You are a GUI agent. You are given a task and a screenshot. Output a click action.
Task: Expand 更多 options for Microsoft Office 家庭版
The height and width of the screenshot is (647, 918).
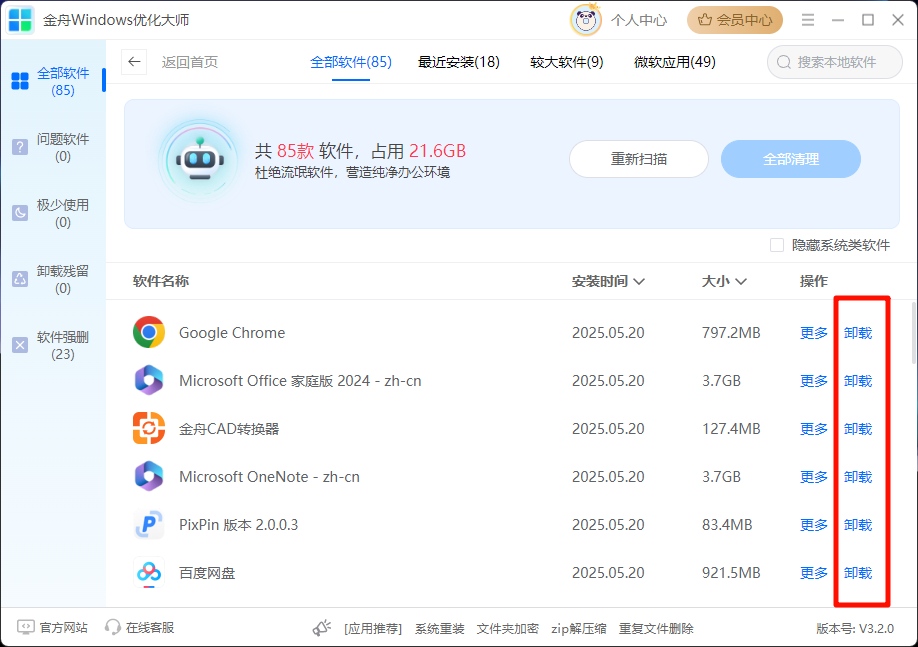click(x=814, y=381)
